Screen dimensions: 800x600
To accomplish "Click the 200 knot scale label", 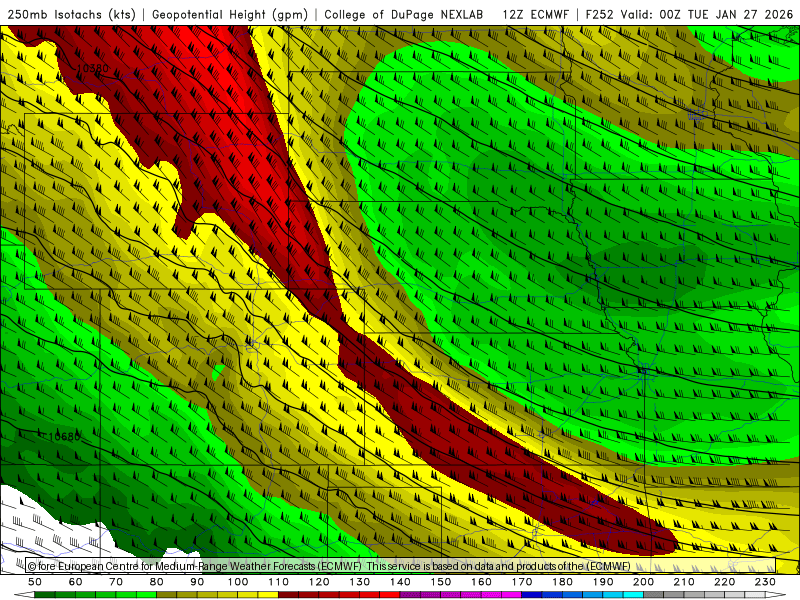I will click(x=643, y=582).
